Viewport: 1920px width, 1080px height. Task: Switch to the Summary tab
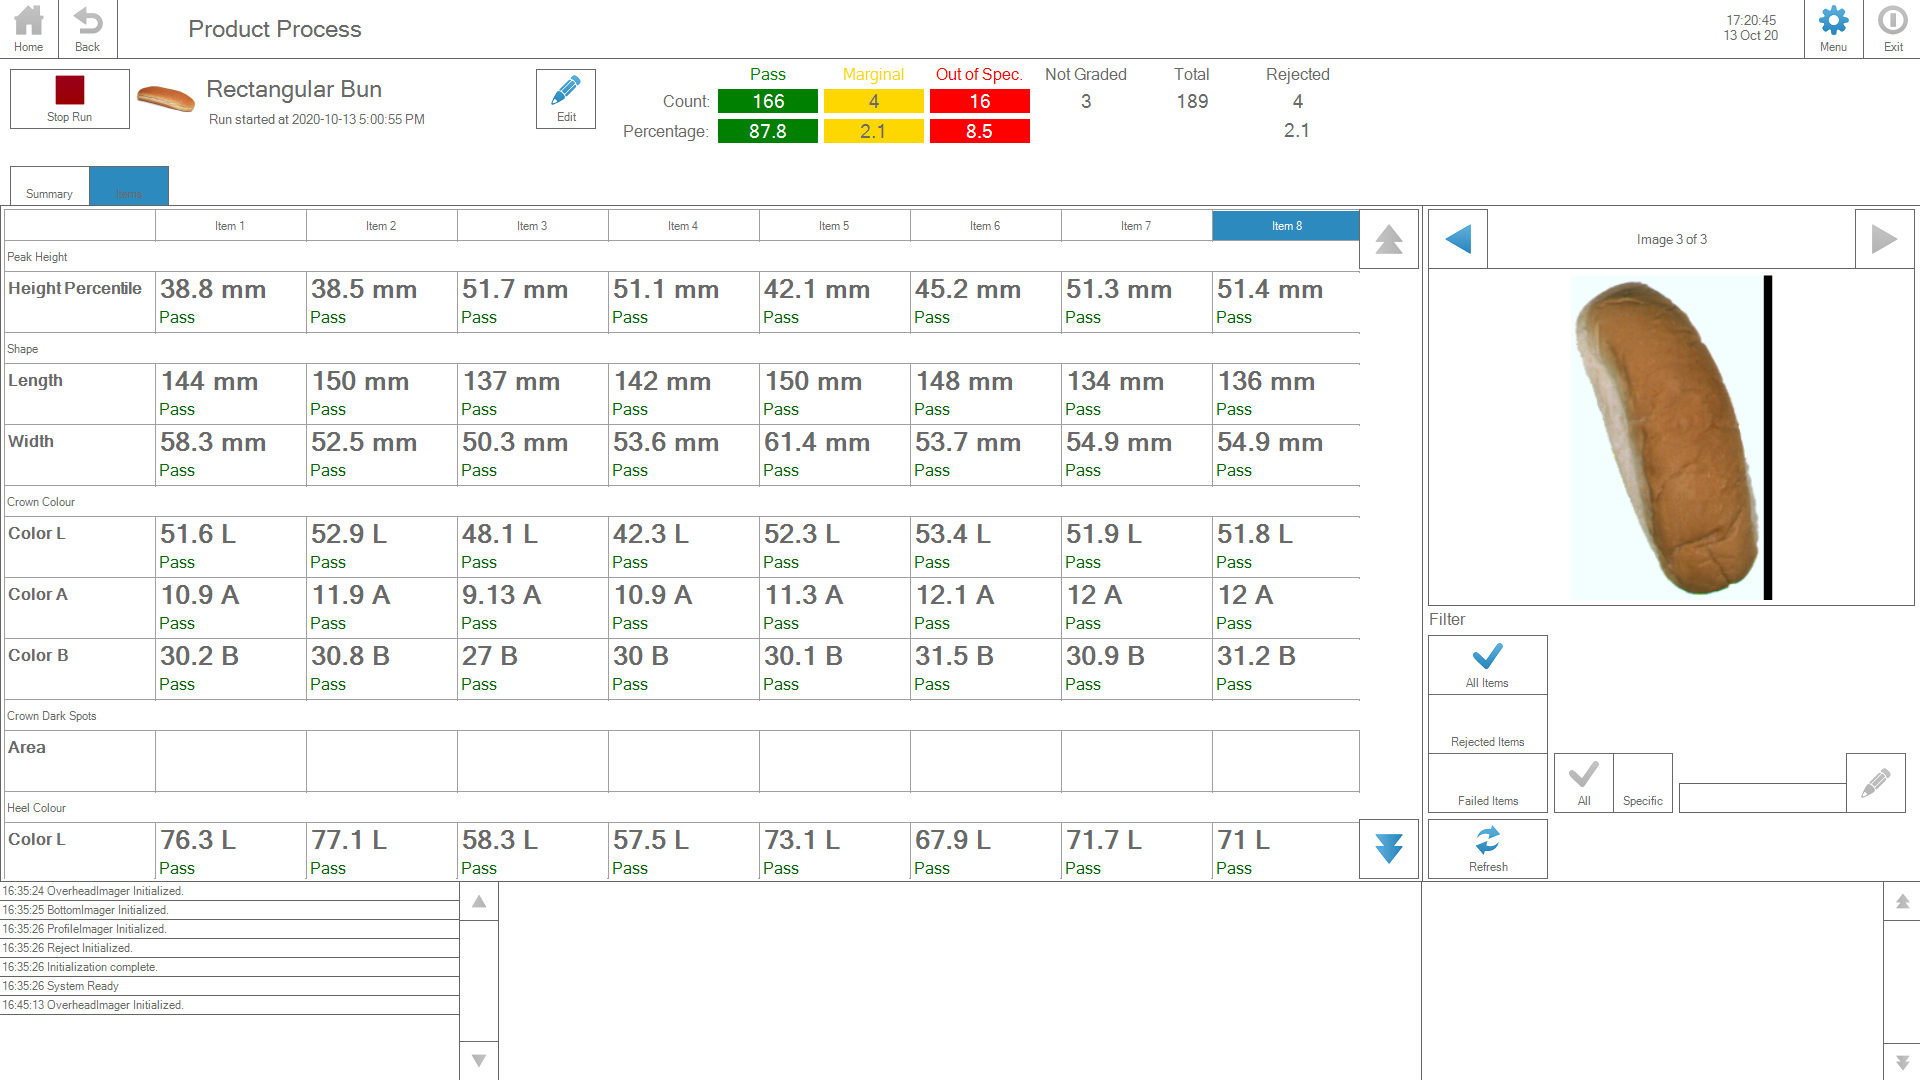click(49, 187)
